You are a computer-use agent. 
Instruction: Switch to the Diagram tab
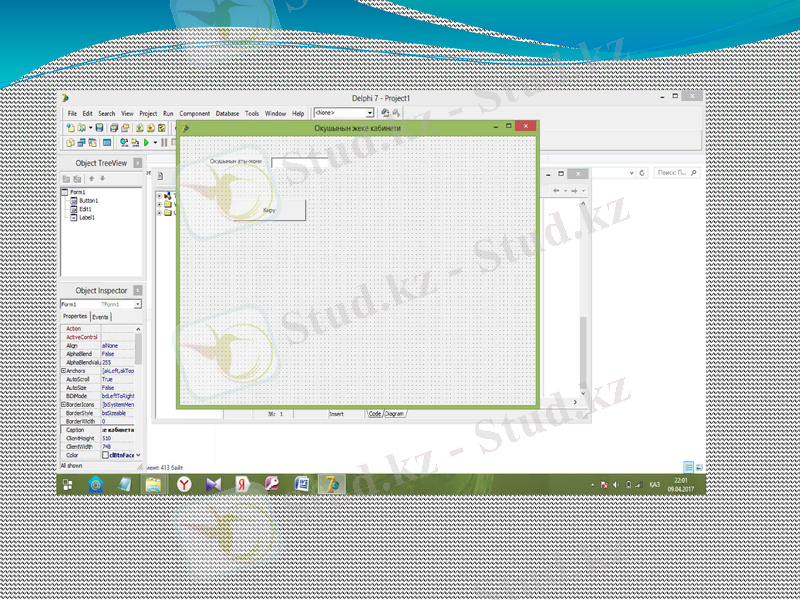point(395,413)
